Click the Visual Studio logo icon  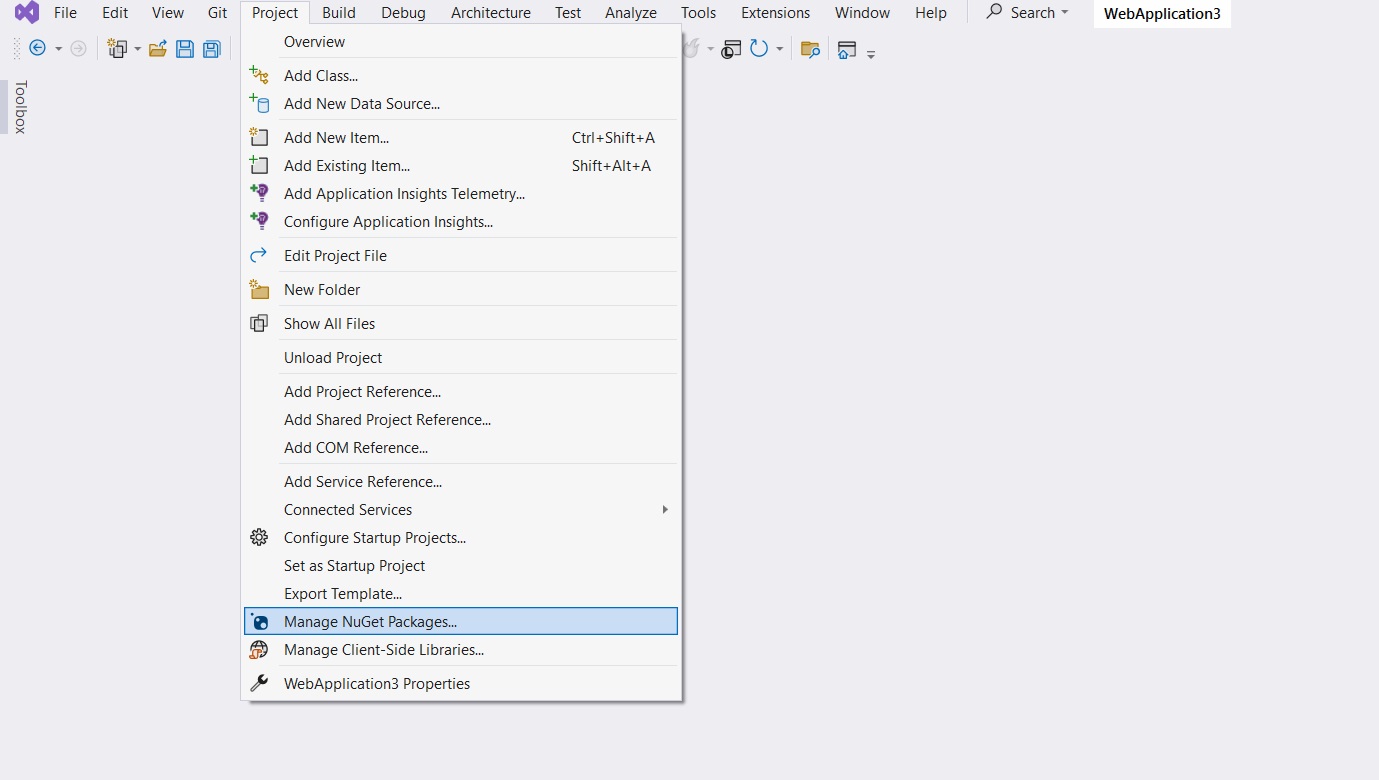(x=27, y=13)
